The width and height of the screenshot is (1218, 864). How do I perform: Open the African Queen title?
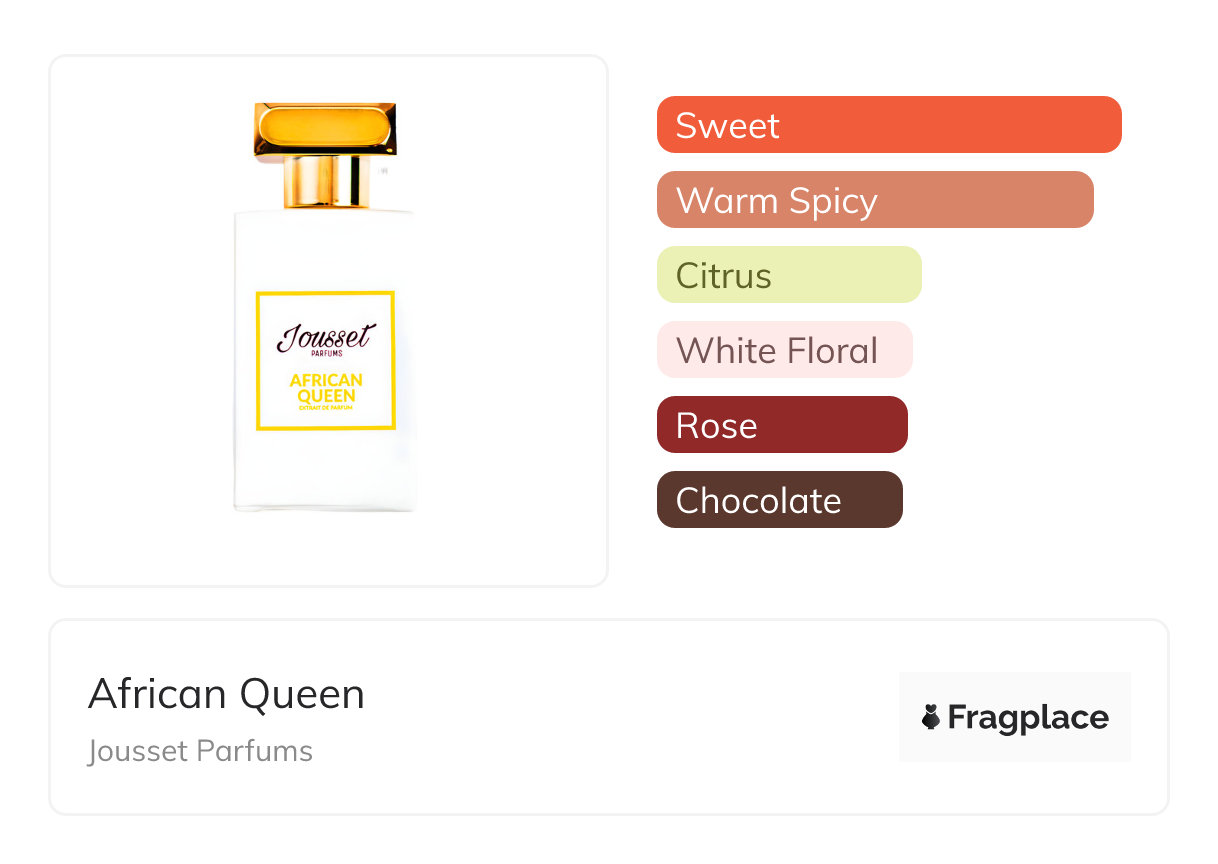[x=226, y=694]
